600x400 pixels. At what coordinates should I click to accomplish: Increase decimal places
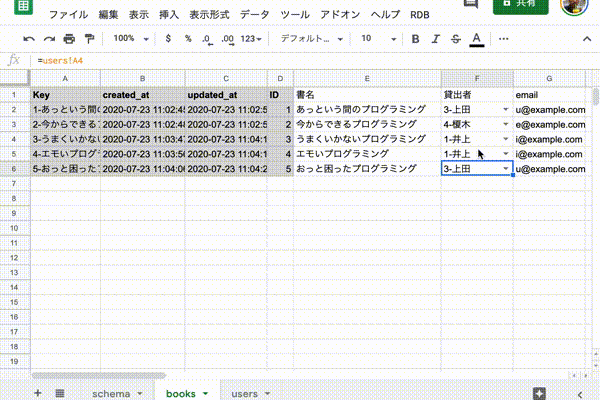pyautogui.click(x=228, y=39)
